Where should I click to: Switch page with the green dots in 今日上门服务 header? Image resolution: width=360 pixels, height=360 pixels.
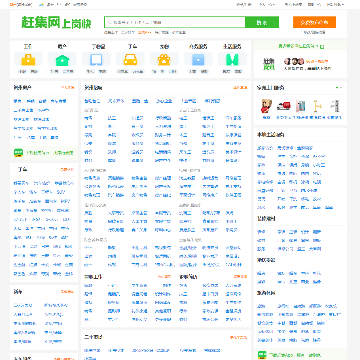pyautogui.click(x=338, y=88)
